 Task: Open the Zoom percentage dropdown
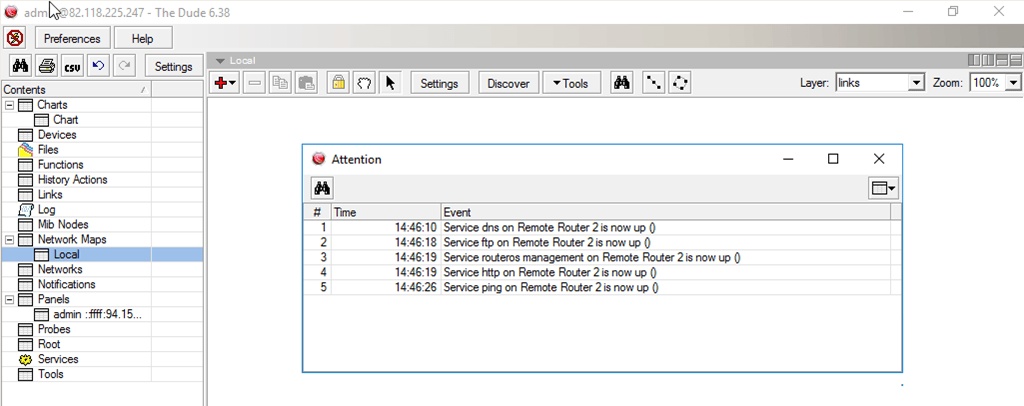coord(1013,83)
